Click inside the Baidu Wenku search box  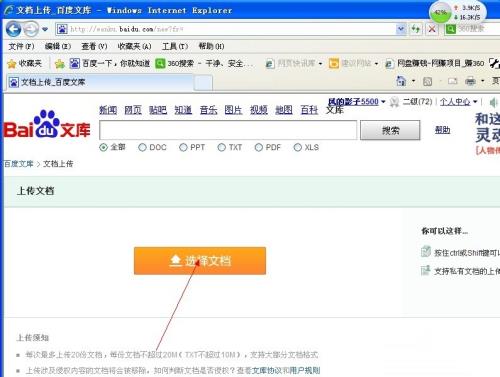[228, 130]
